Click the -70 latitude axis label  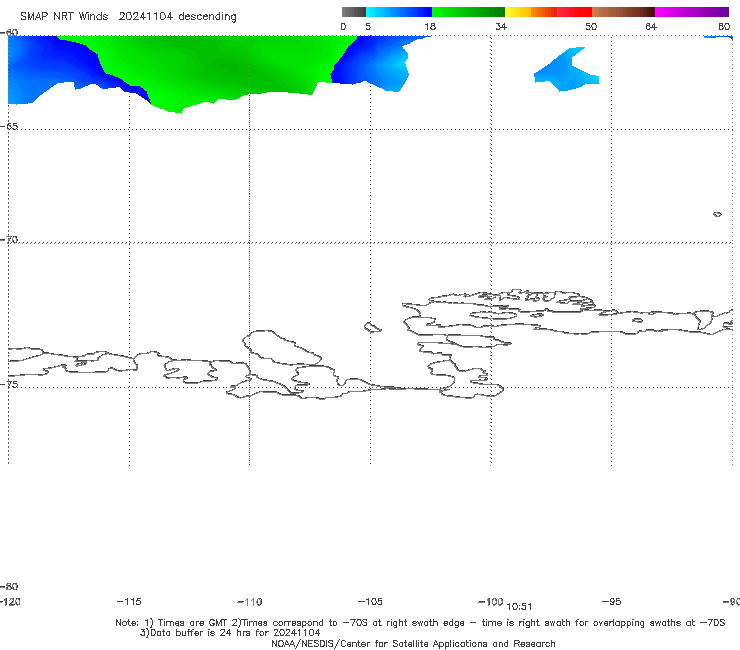pyautogui.click(x=9, y=240)
